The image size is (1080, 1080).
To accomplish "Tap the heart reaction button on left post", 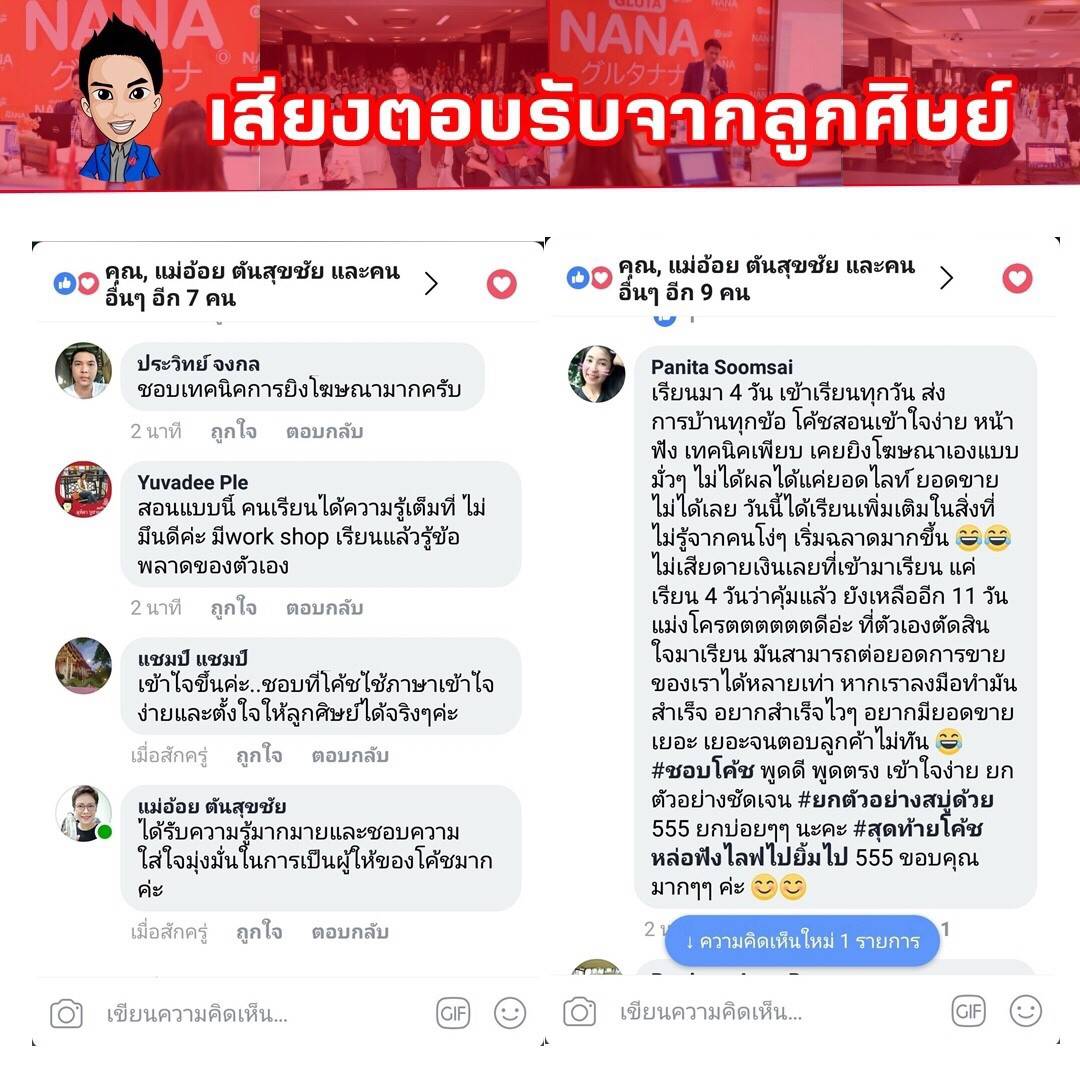I will point(501,284).
